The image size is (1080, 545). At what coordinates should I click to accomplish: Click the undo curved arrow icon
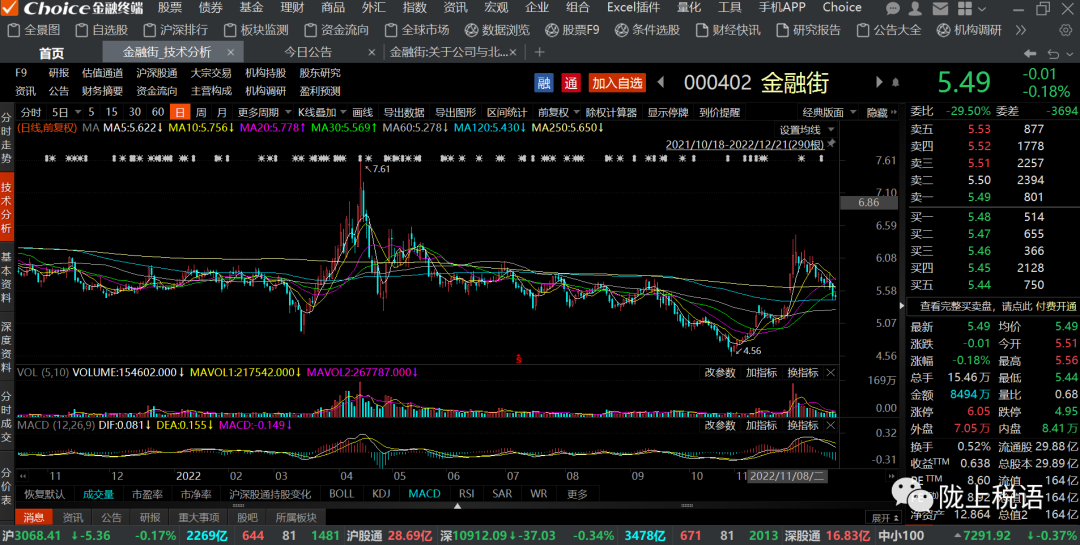(x=1053, y=53)
